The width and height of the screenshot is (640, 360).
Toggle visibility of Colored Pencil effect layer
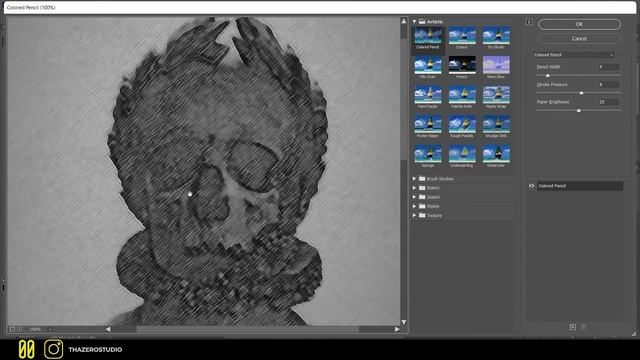pyautogui.click(x=531, y=186)
